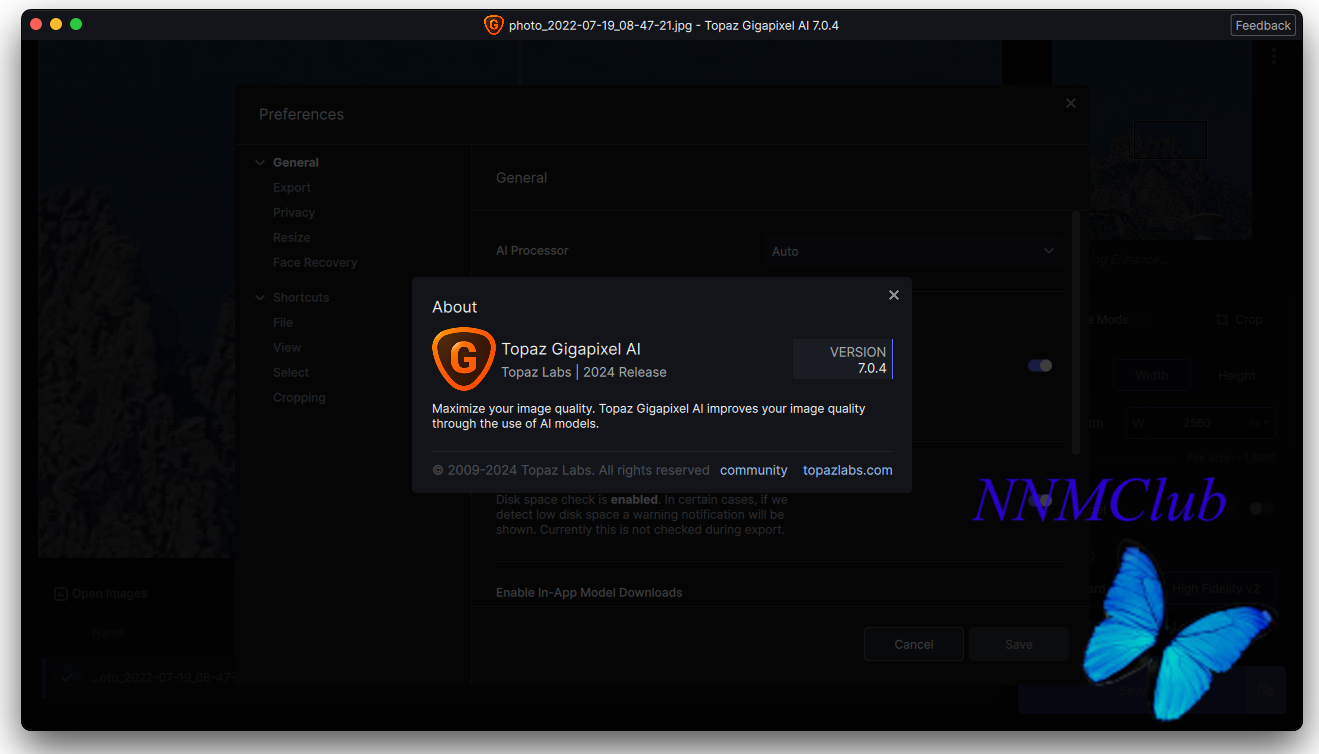Click Cancel in the Preferences dialog
The width and height of the screenshot is (1319, 754).
pyautogui.click(x=914, y=645)
